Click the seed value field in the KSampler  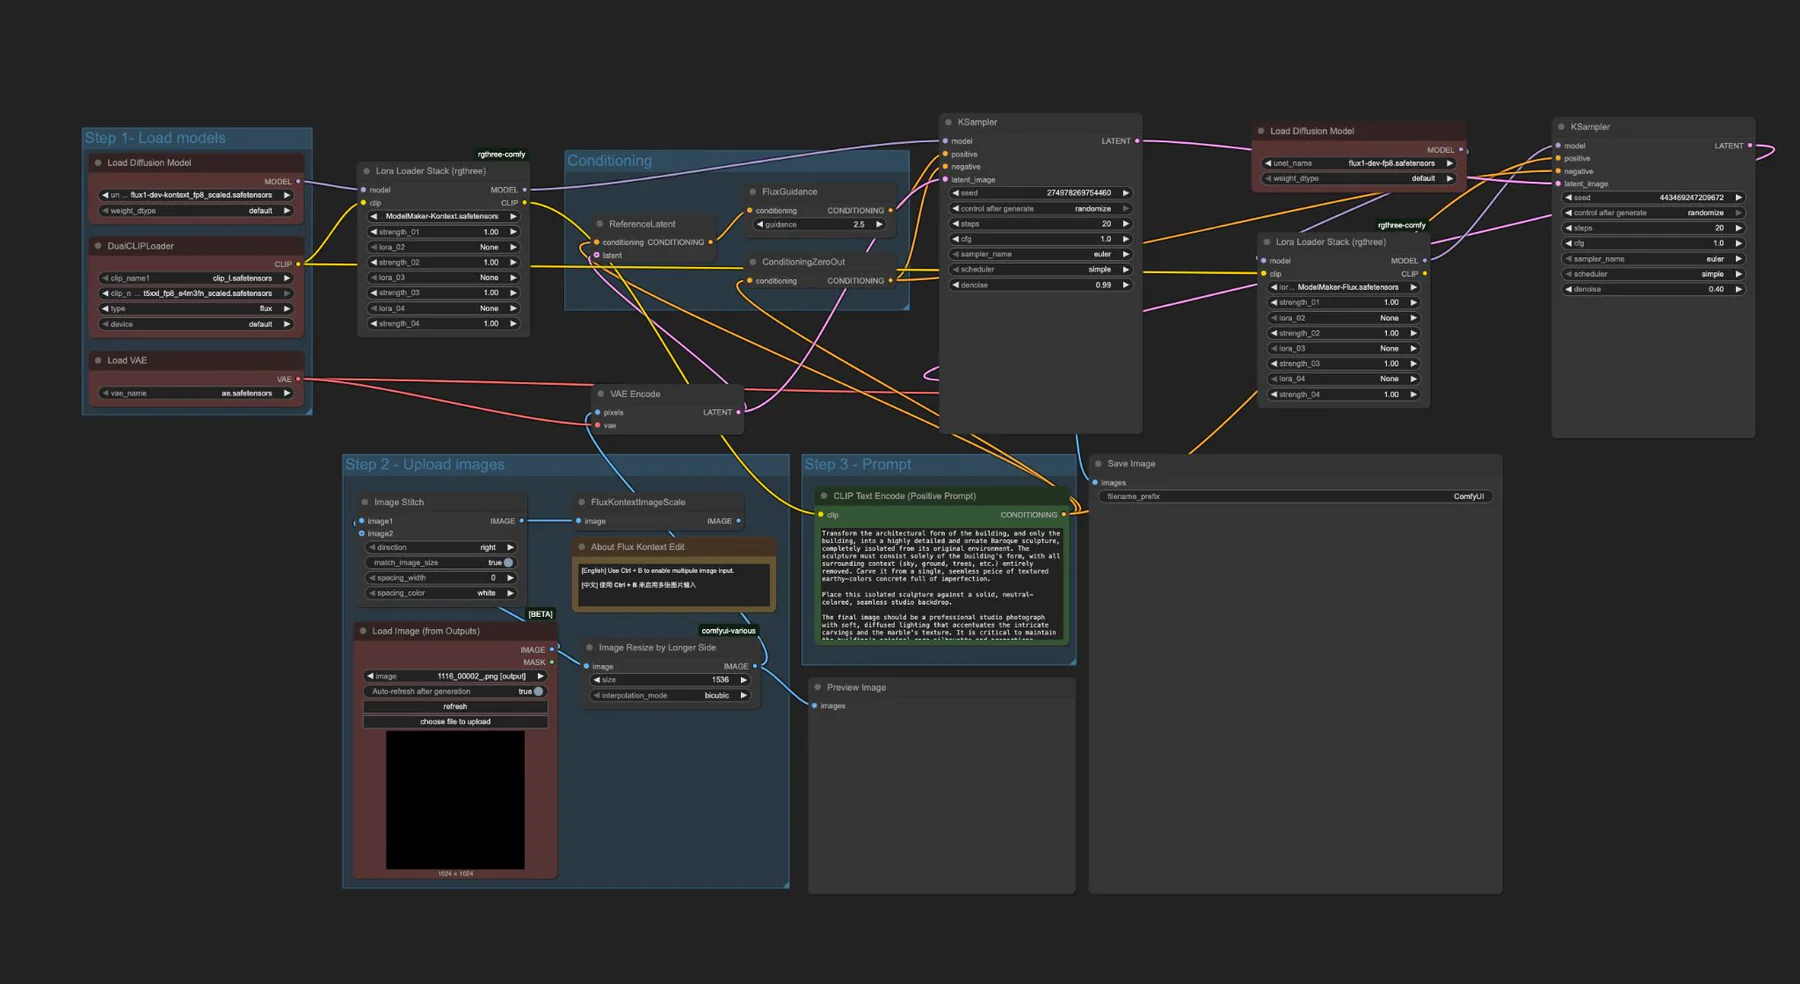pyautogui.click(x=1040, y=192)
